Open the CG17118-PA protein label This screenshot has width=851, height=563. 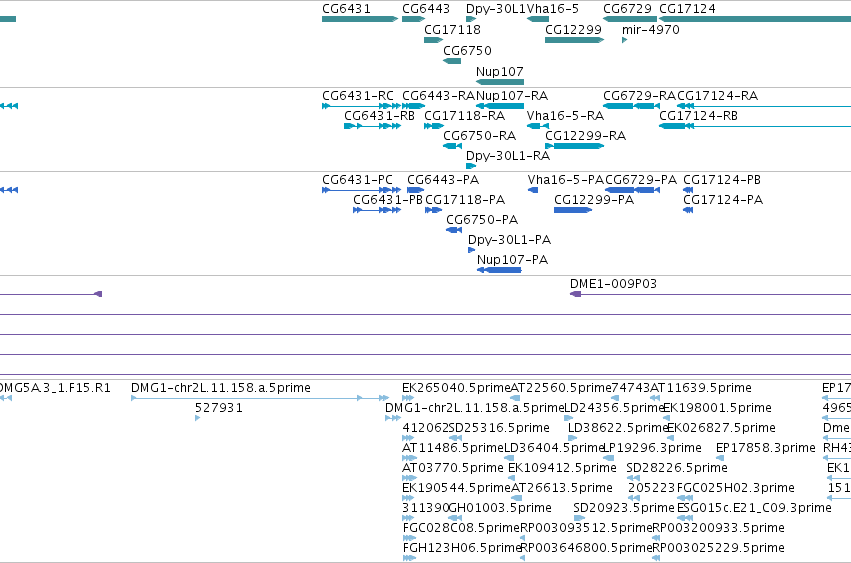coord(465,200)
